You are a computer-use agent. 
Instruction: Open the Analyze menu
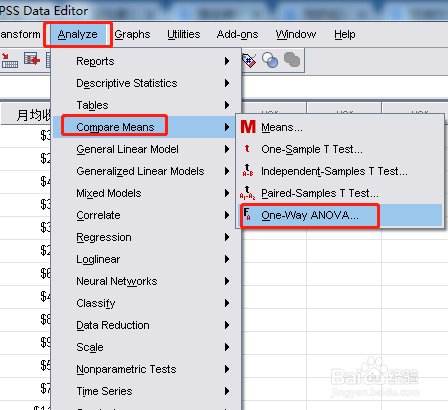pyautogui.click(x=77, y=34)
